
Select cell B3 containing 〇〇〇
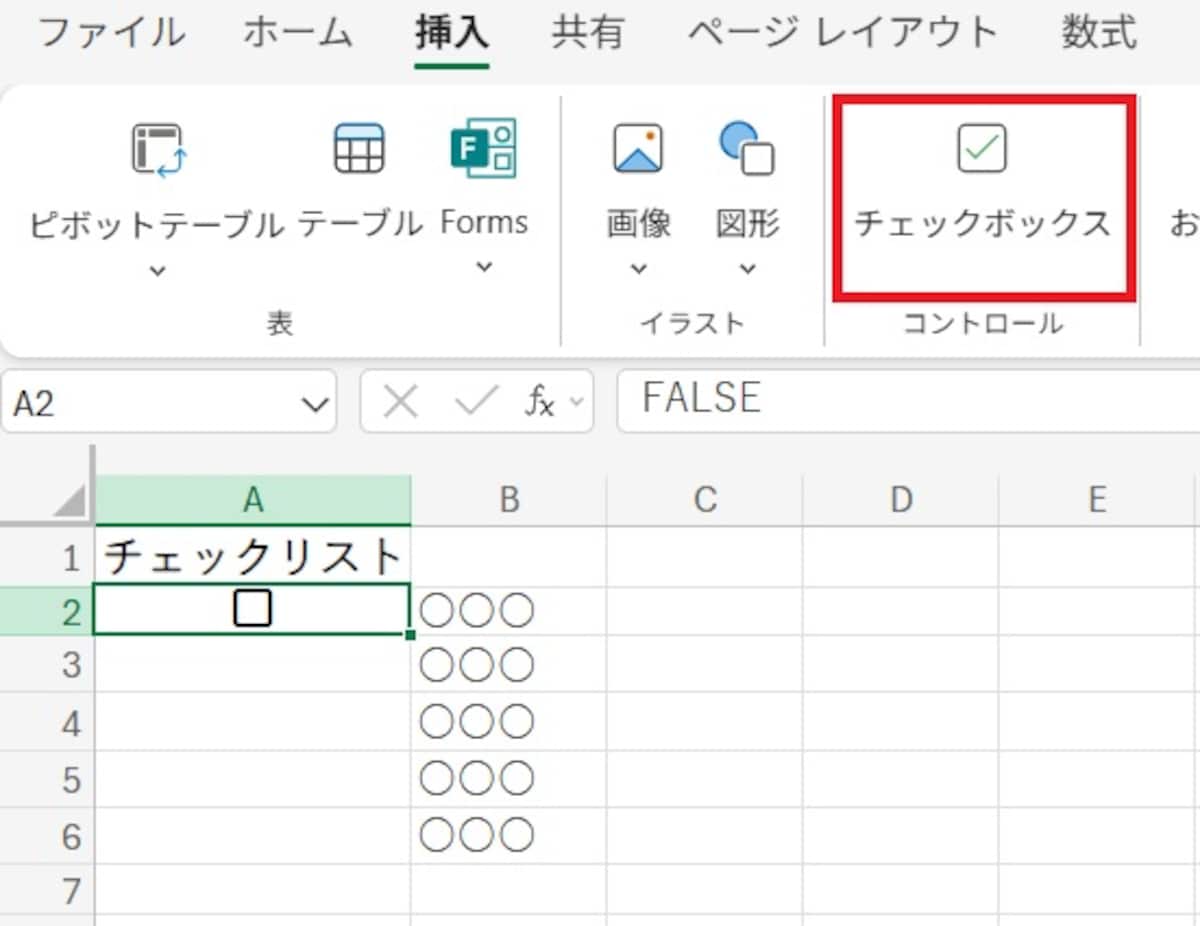coord(509,664)
